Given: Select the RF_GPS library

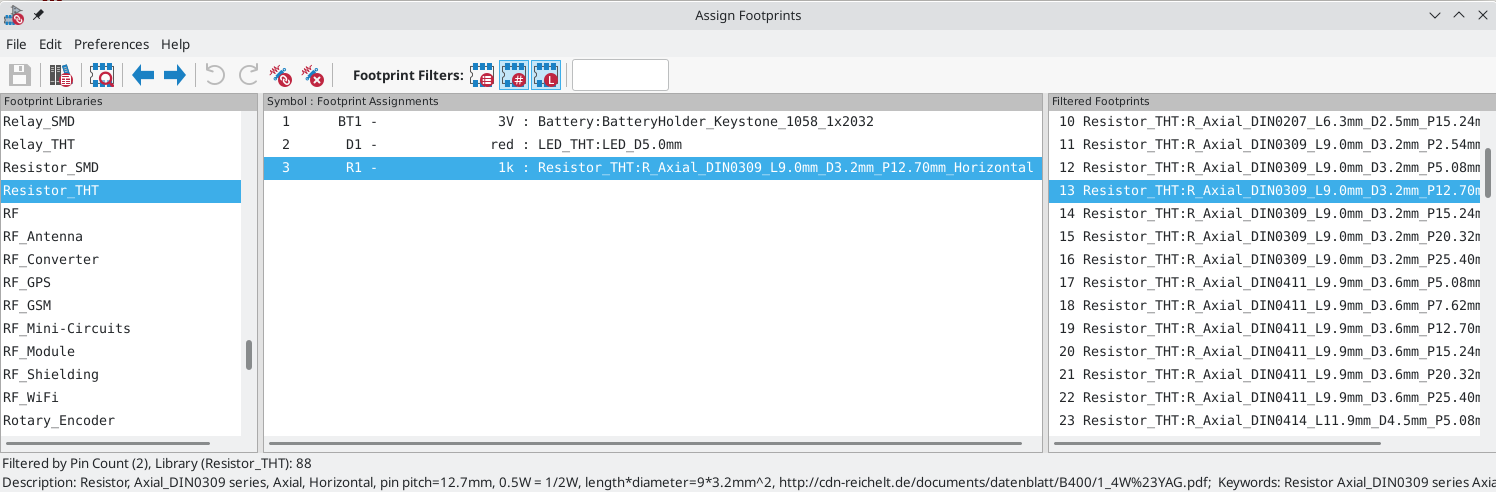Looking at the screenshot, I should (120, 282).
